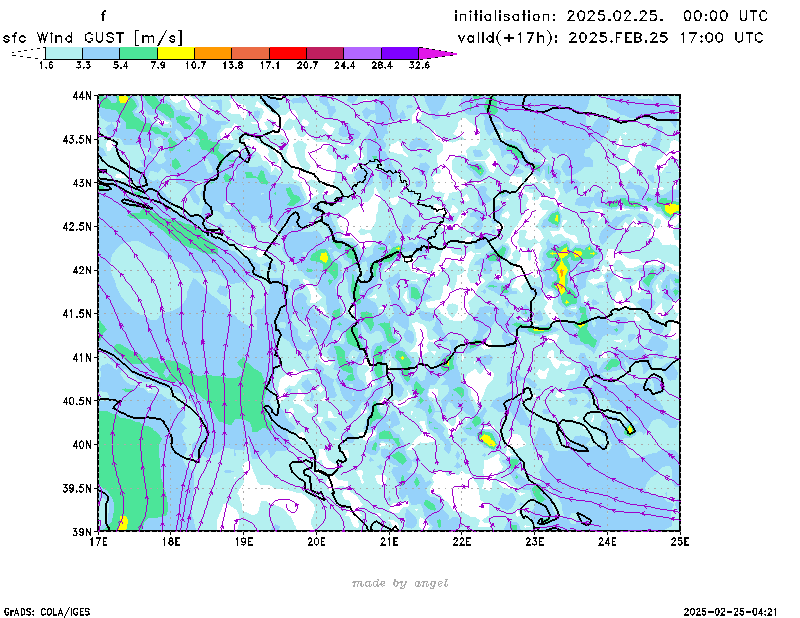The image size is (800, 618).
Task: Click the 25E longitude axis label
Action: coord(679,541)
